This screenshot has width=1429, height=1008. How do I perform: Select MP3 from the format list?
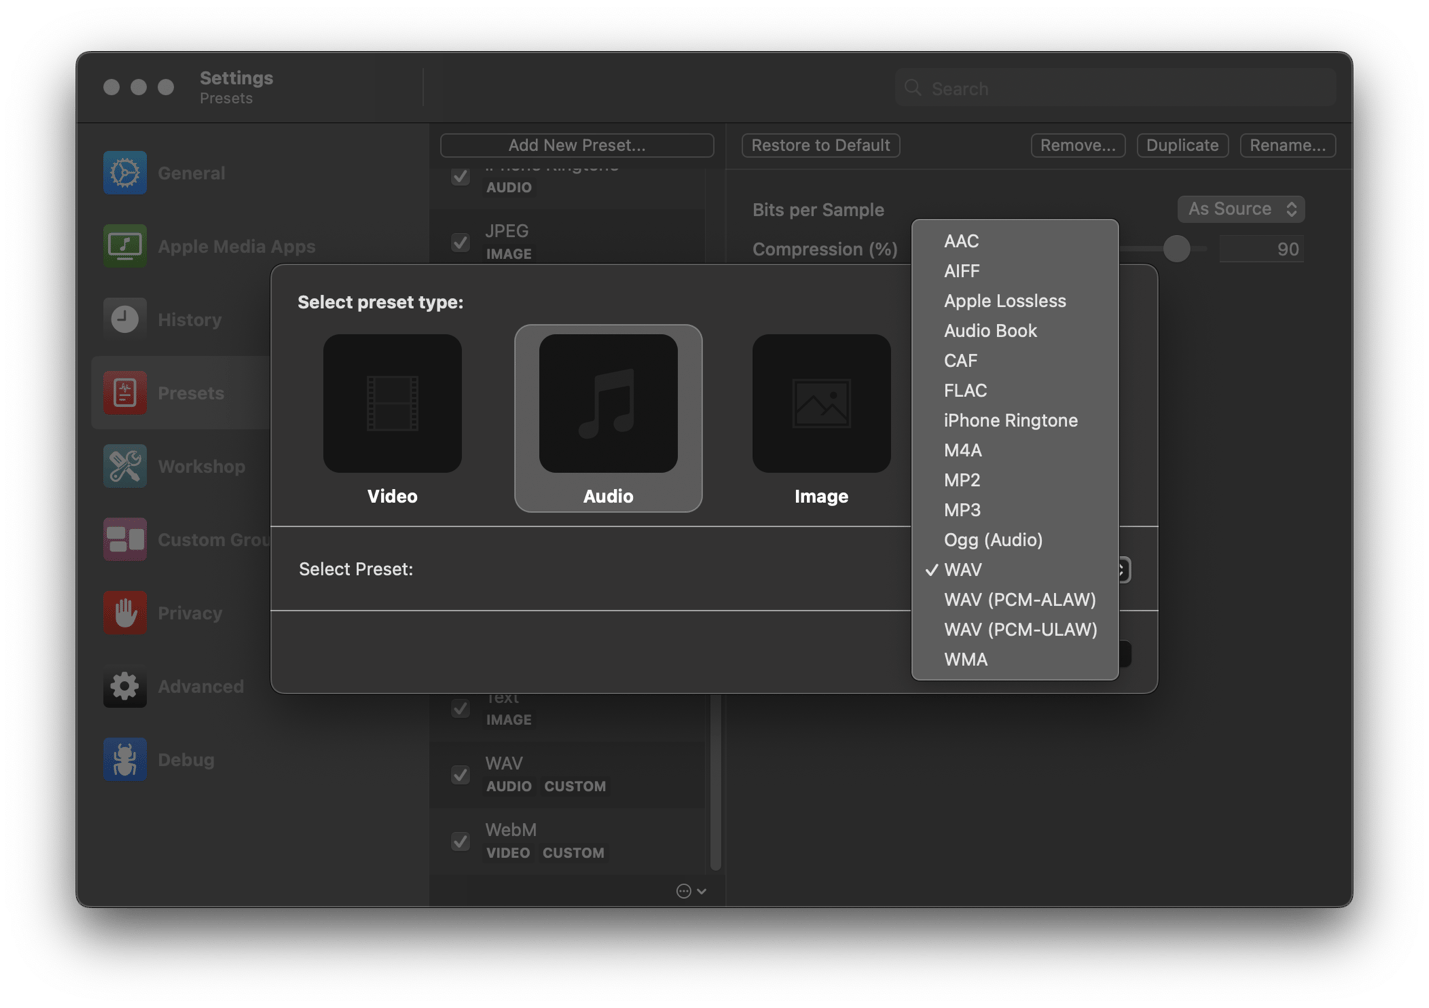pyautogui.click(x=962, y=509)
